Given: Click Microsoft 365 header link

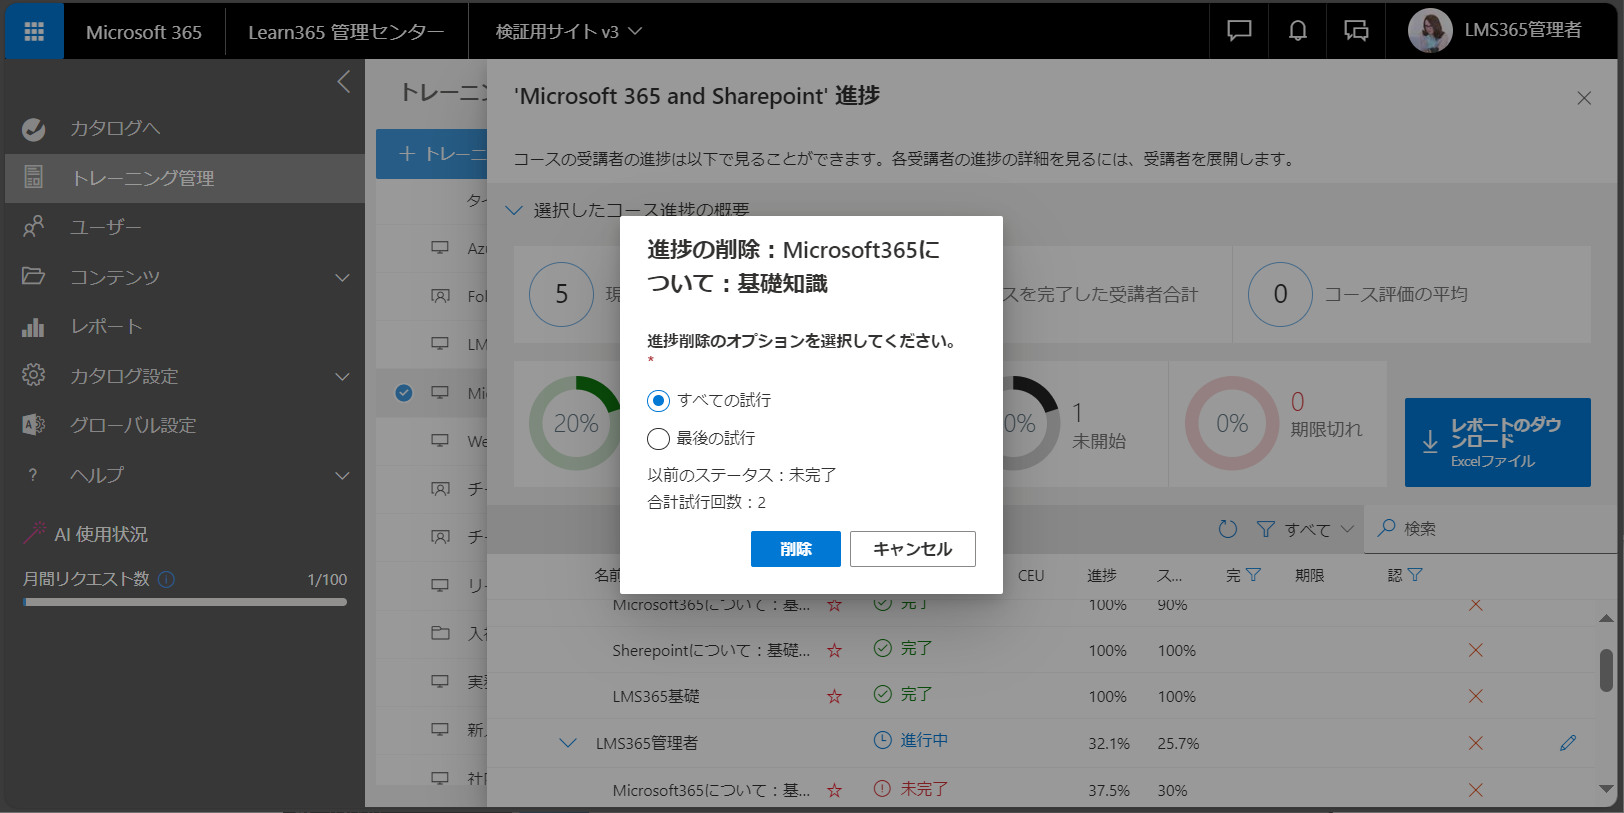Looking at the screenshot, I should tap(144, 32).
